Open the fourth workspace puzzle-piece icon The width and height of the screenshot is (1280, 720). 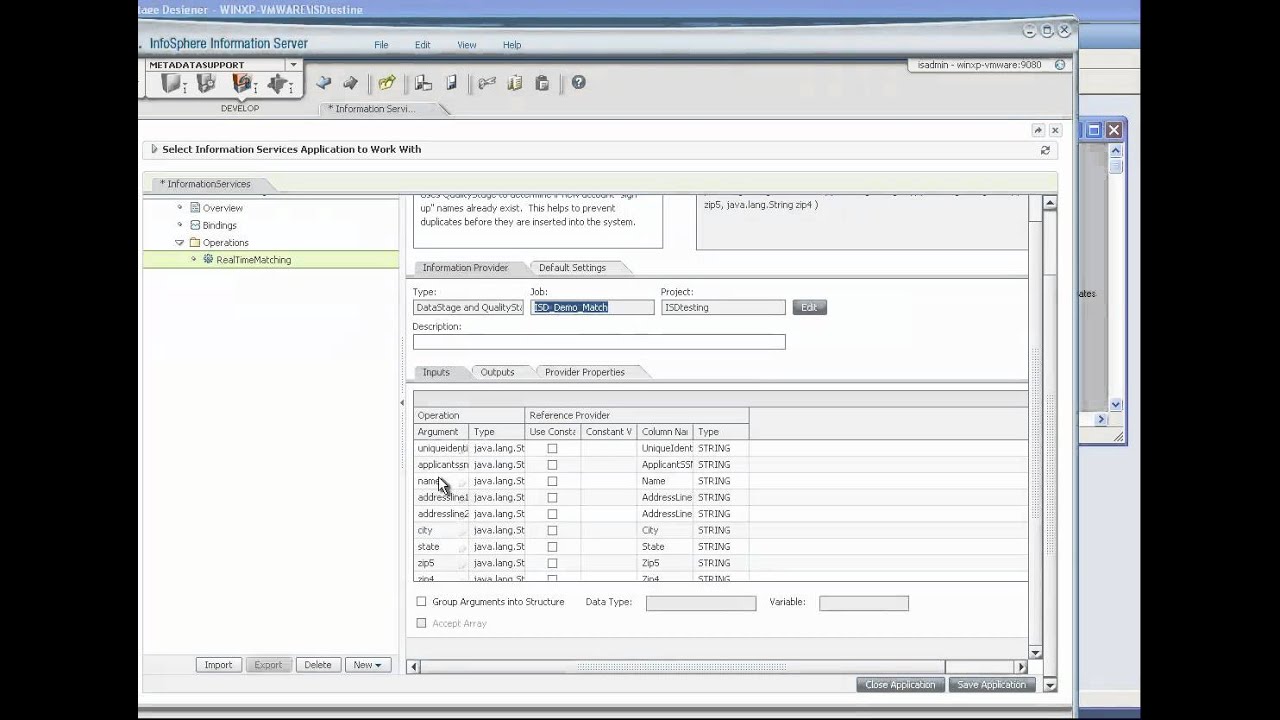[x=277, y=84]
